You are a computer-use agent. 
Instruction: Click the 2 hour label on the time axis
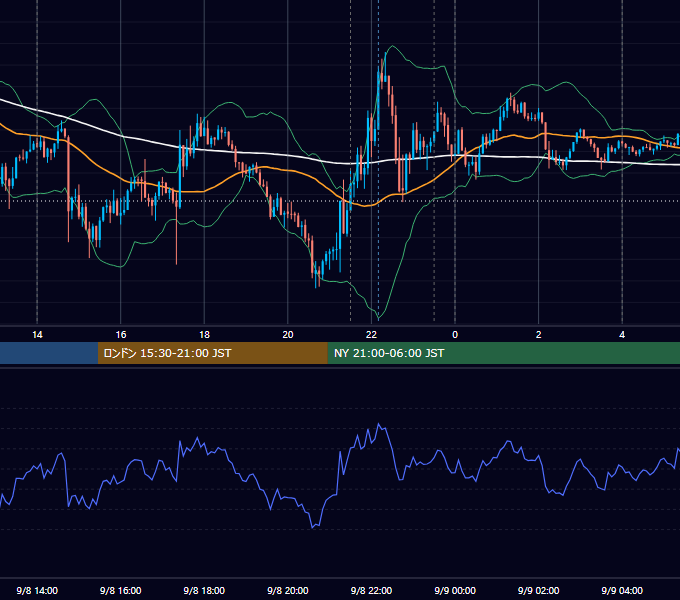539,335
